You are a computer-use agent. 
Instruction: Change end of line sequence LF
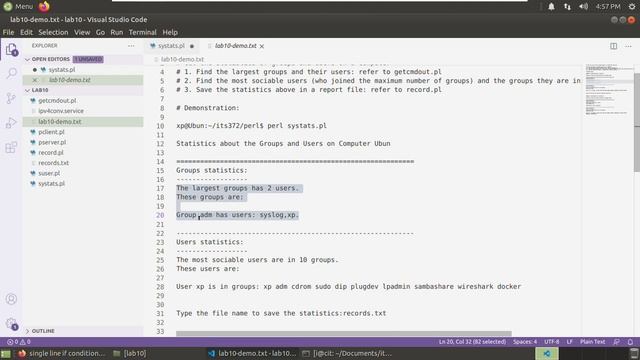(569, 342)
